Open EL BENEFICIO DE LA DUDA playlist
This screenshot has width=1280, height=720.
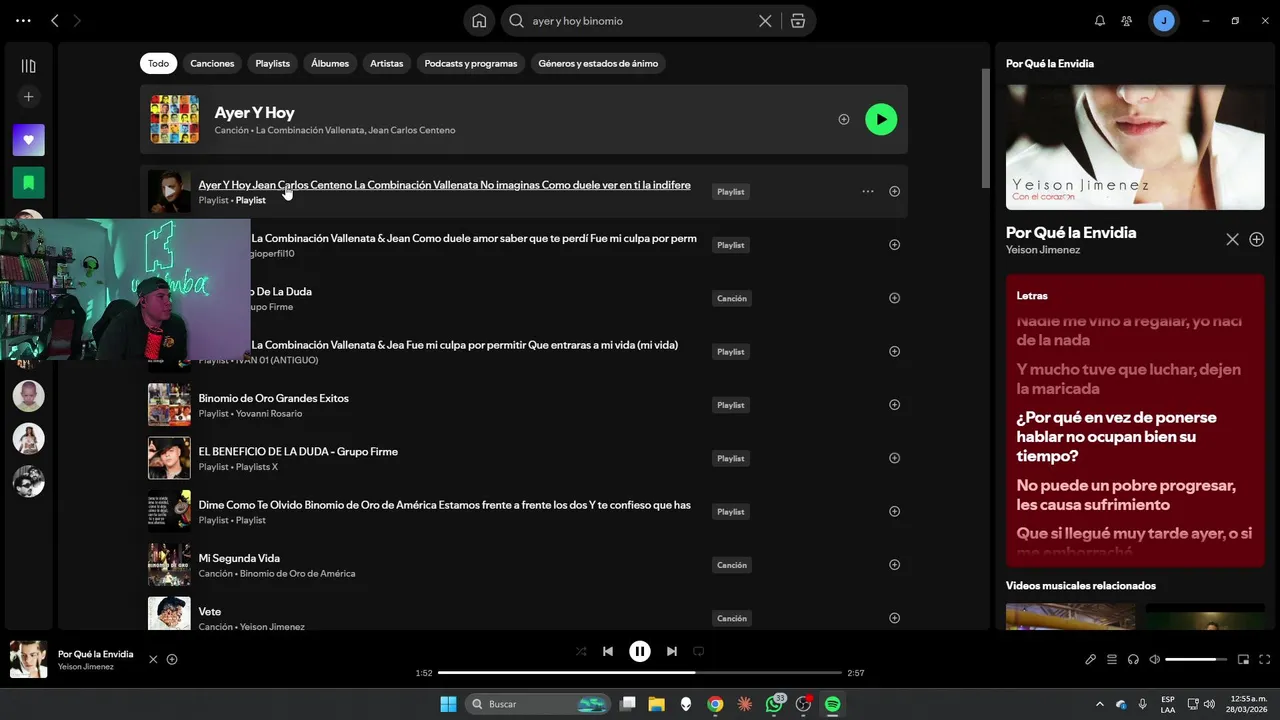298,451
